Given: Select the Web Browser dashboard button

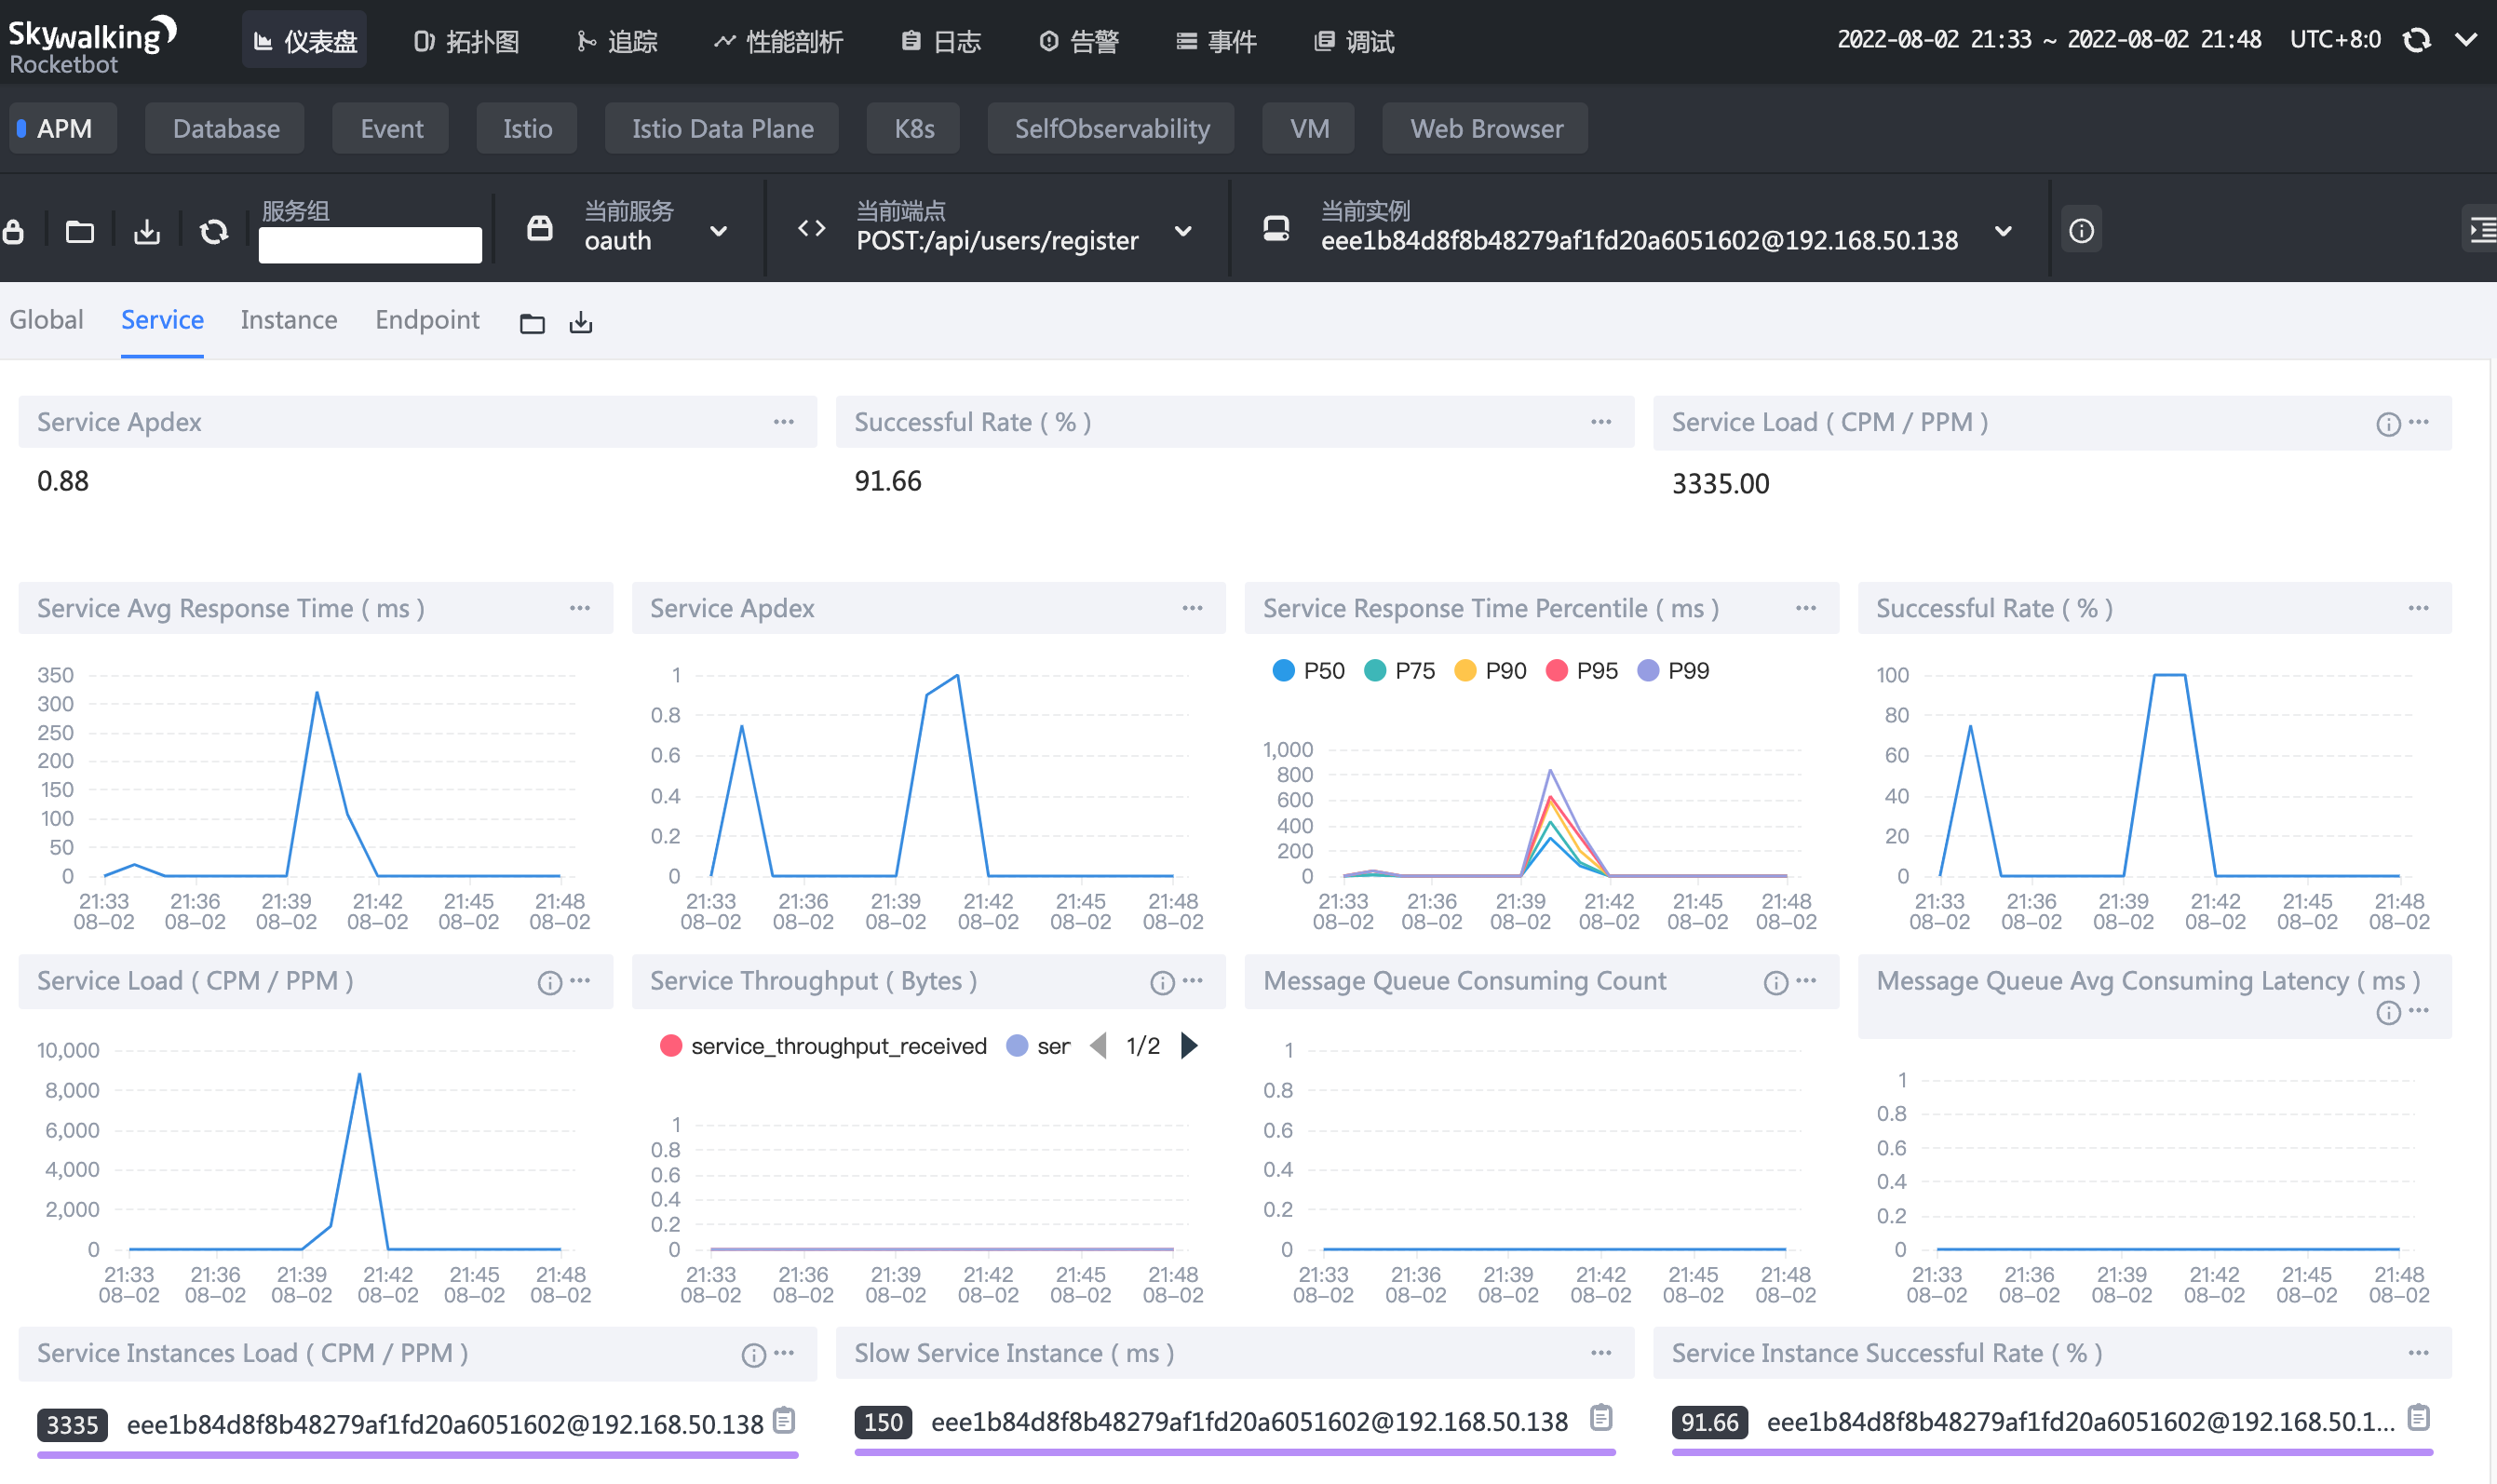Looking at the screenshot, I should 1486,129.
